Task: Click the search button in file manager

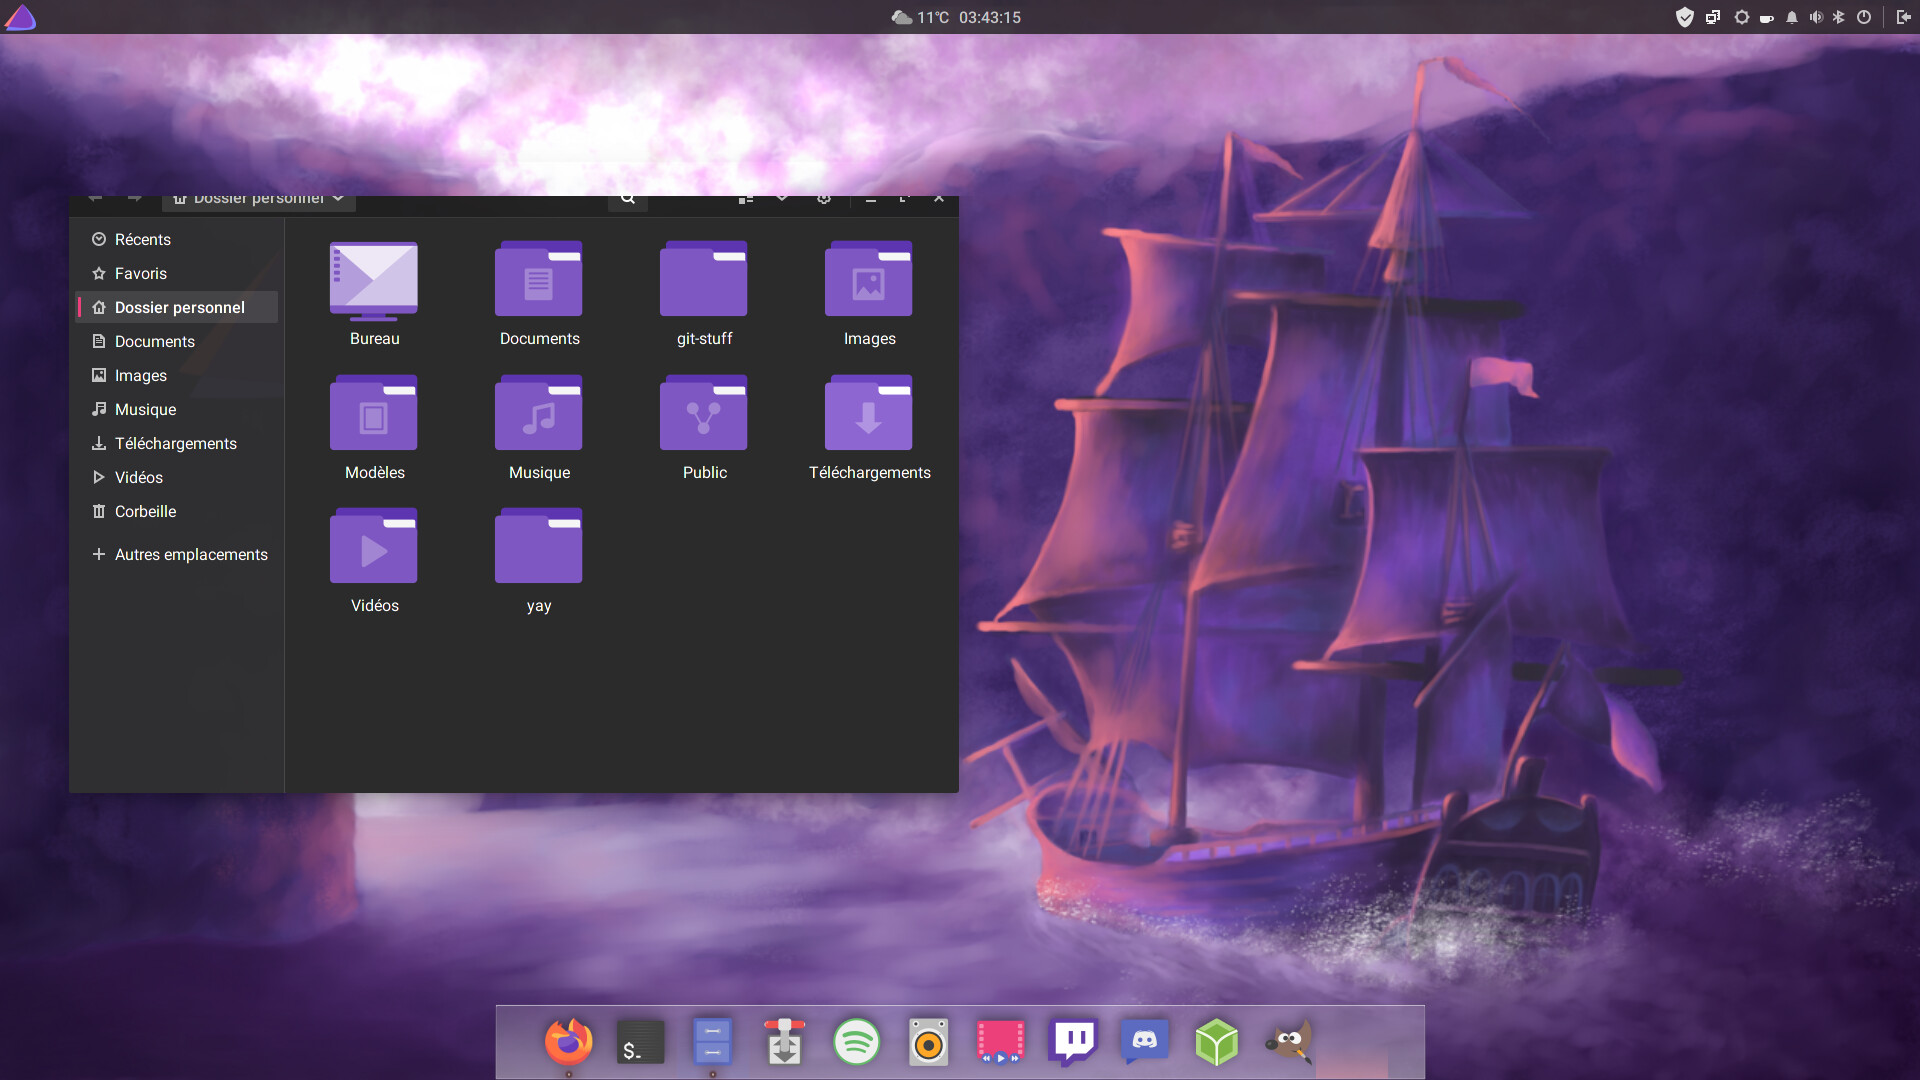Action: pyautogui.click(x=628, y=201)
